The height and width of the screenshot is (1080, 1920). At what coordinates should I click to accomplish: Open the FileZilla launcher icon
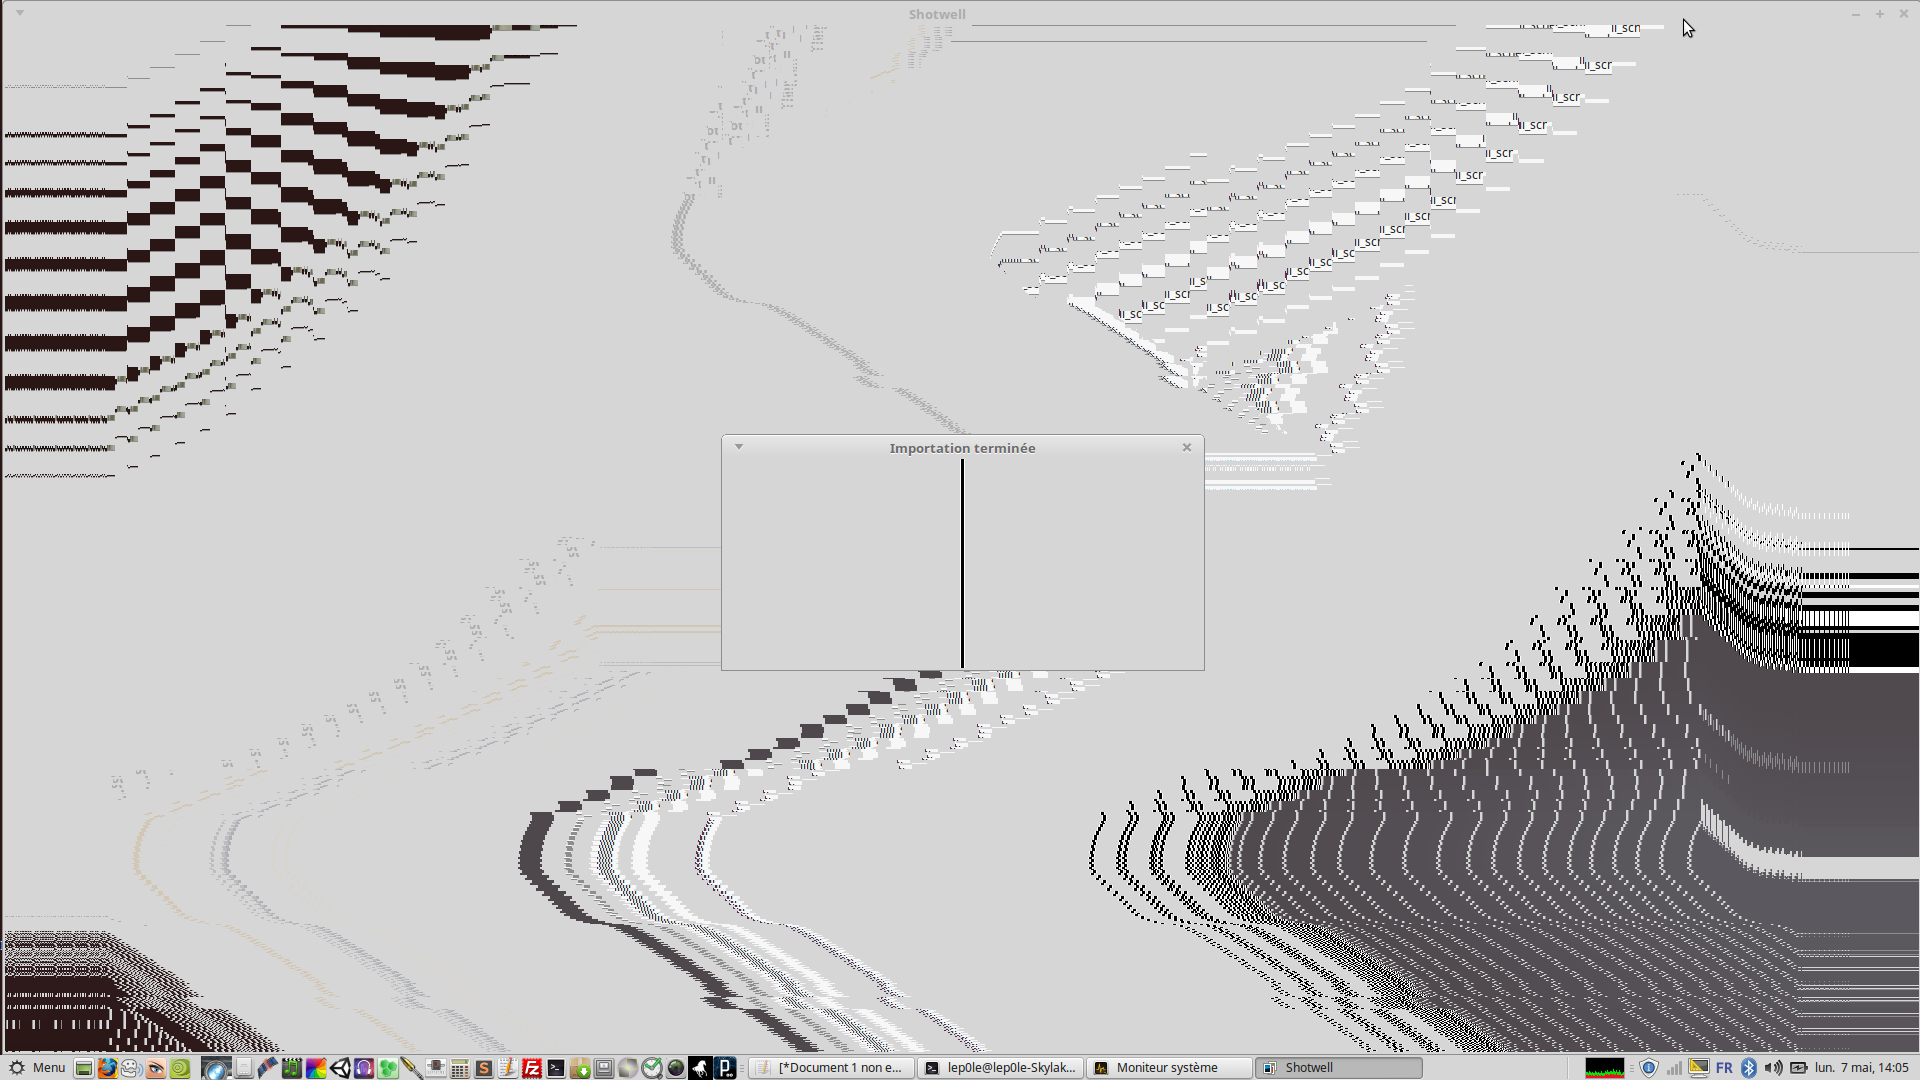pyautogui.click(x=532, y=1068)
